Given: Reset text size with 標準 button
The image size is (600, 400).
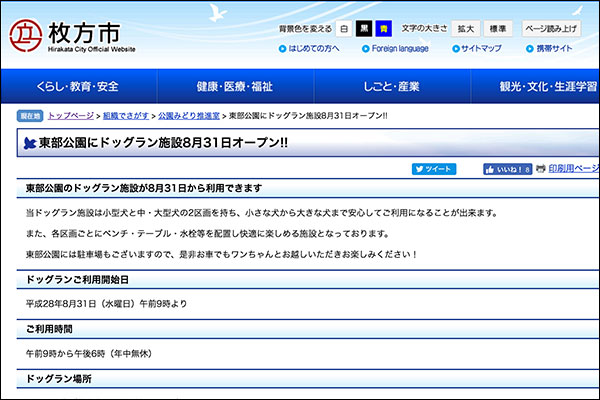Looking at the screenshot, I should pos(499,29).
